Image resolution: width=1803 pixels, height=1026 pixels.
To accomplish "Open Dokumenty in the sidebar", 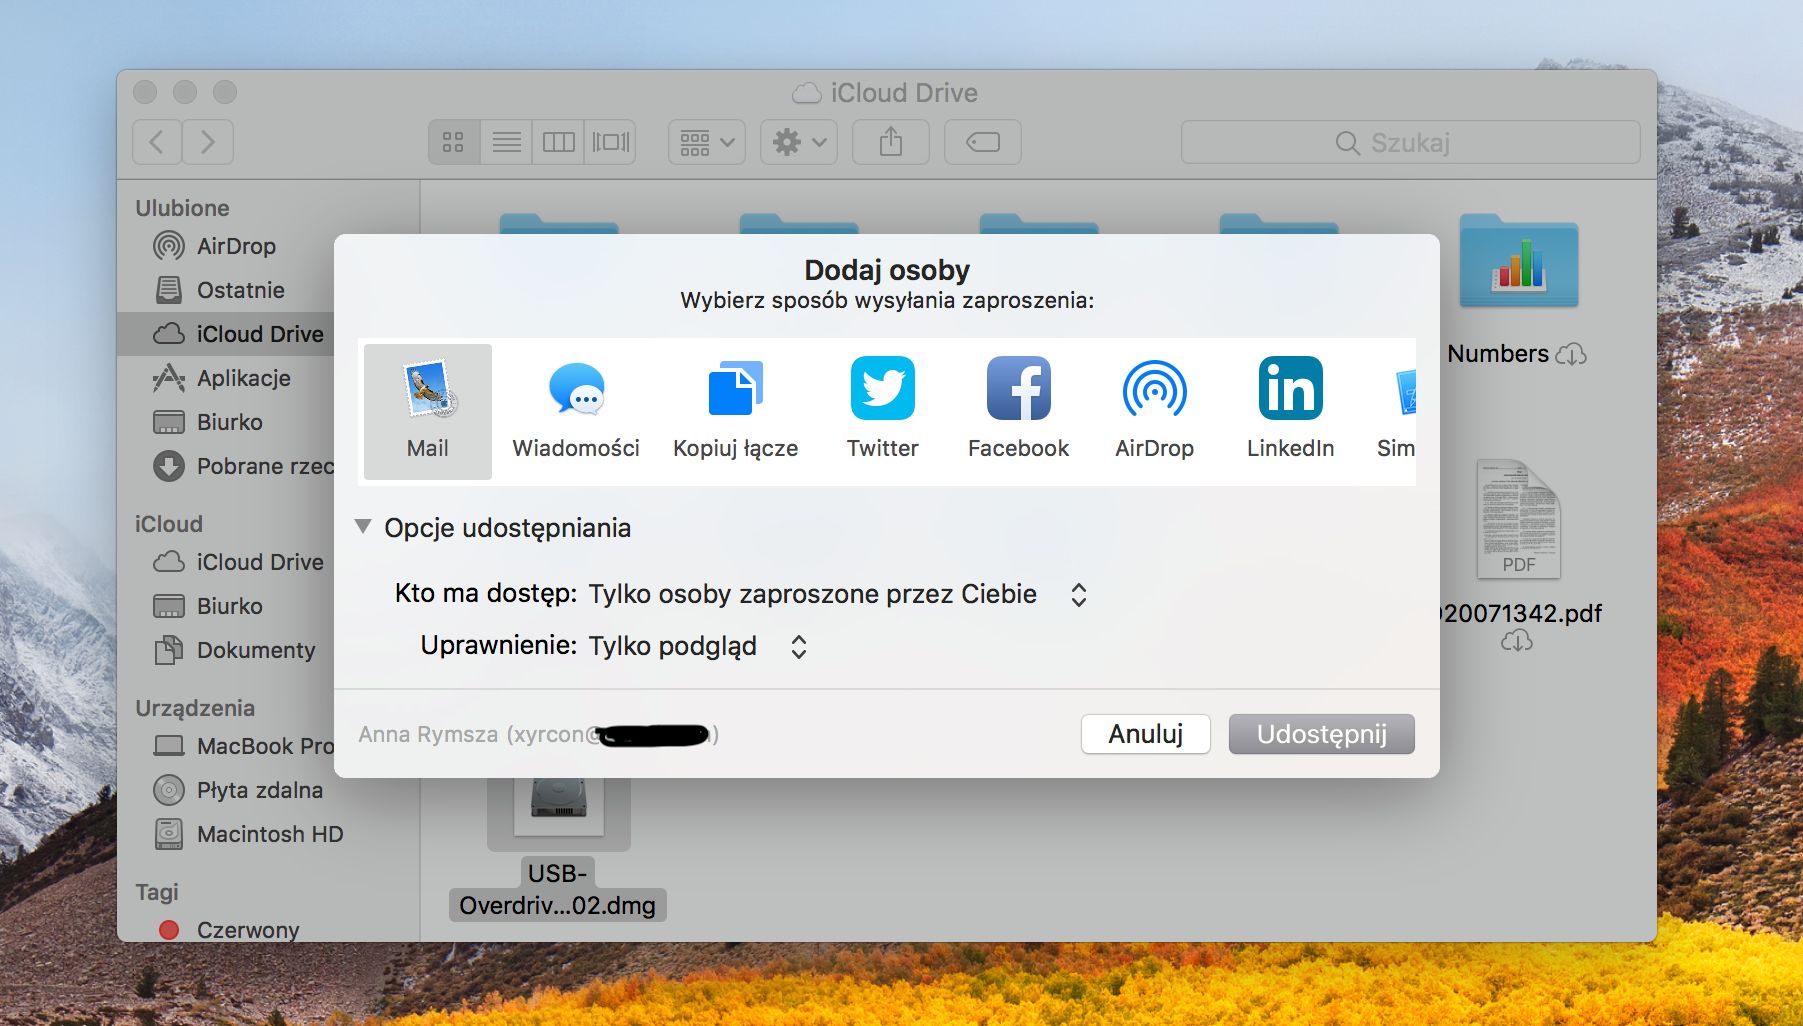I will coord(226,650).
